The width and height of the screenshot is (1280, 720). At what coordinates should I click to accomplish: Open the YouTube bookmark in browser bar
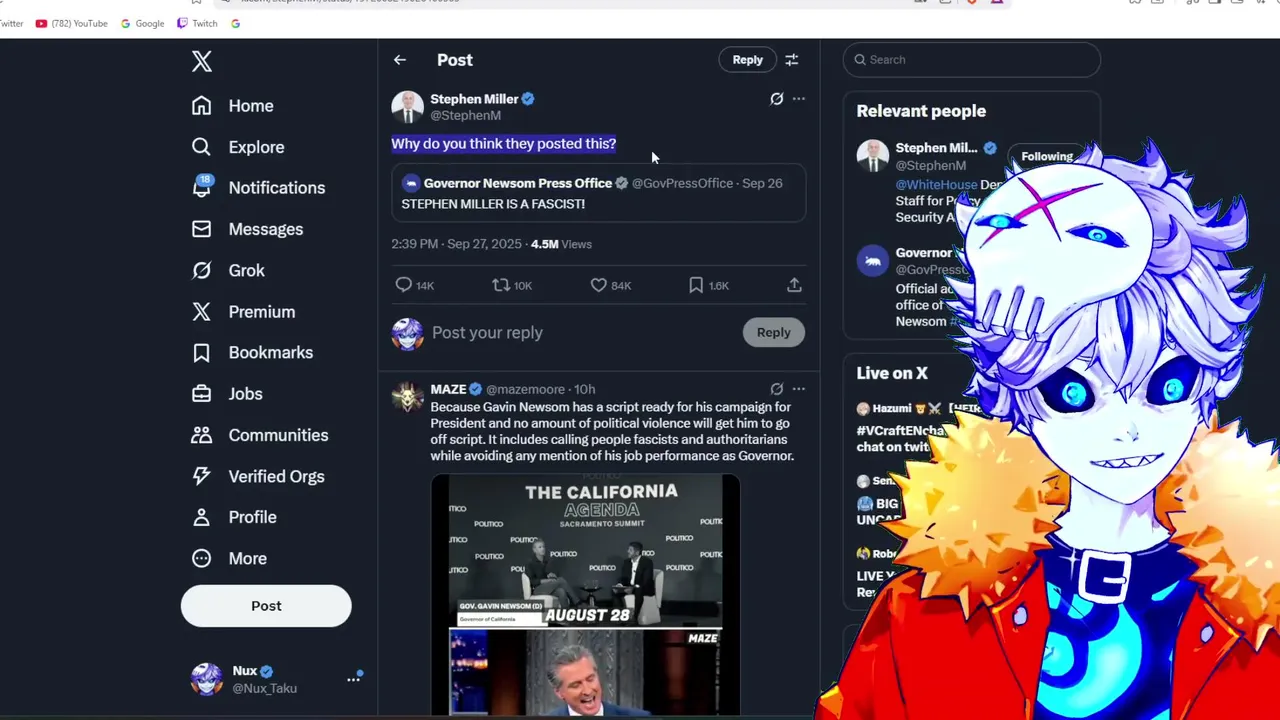tap(72, 23)
